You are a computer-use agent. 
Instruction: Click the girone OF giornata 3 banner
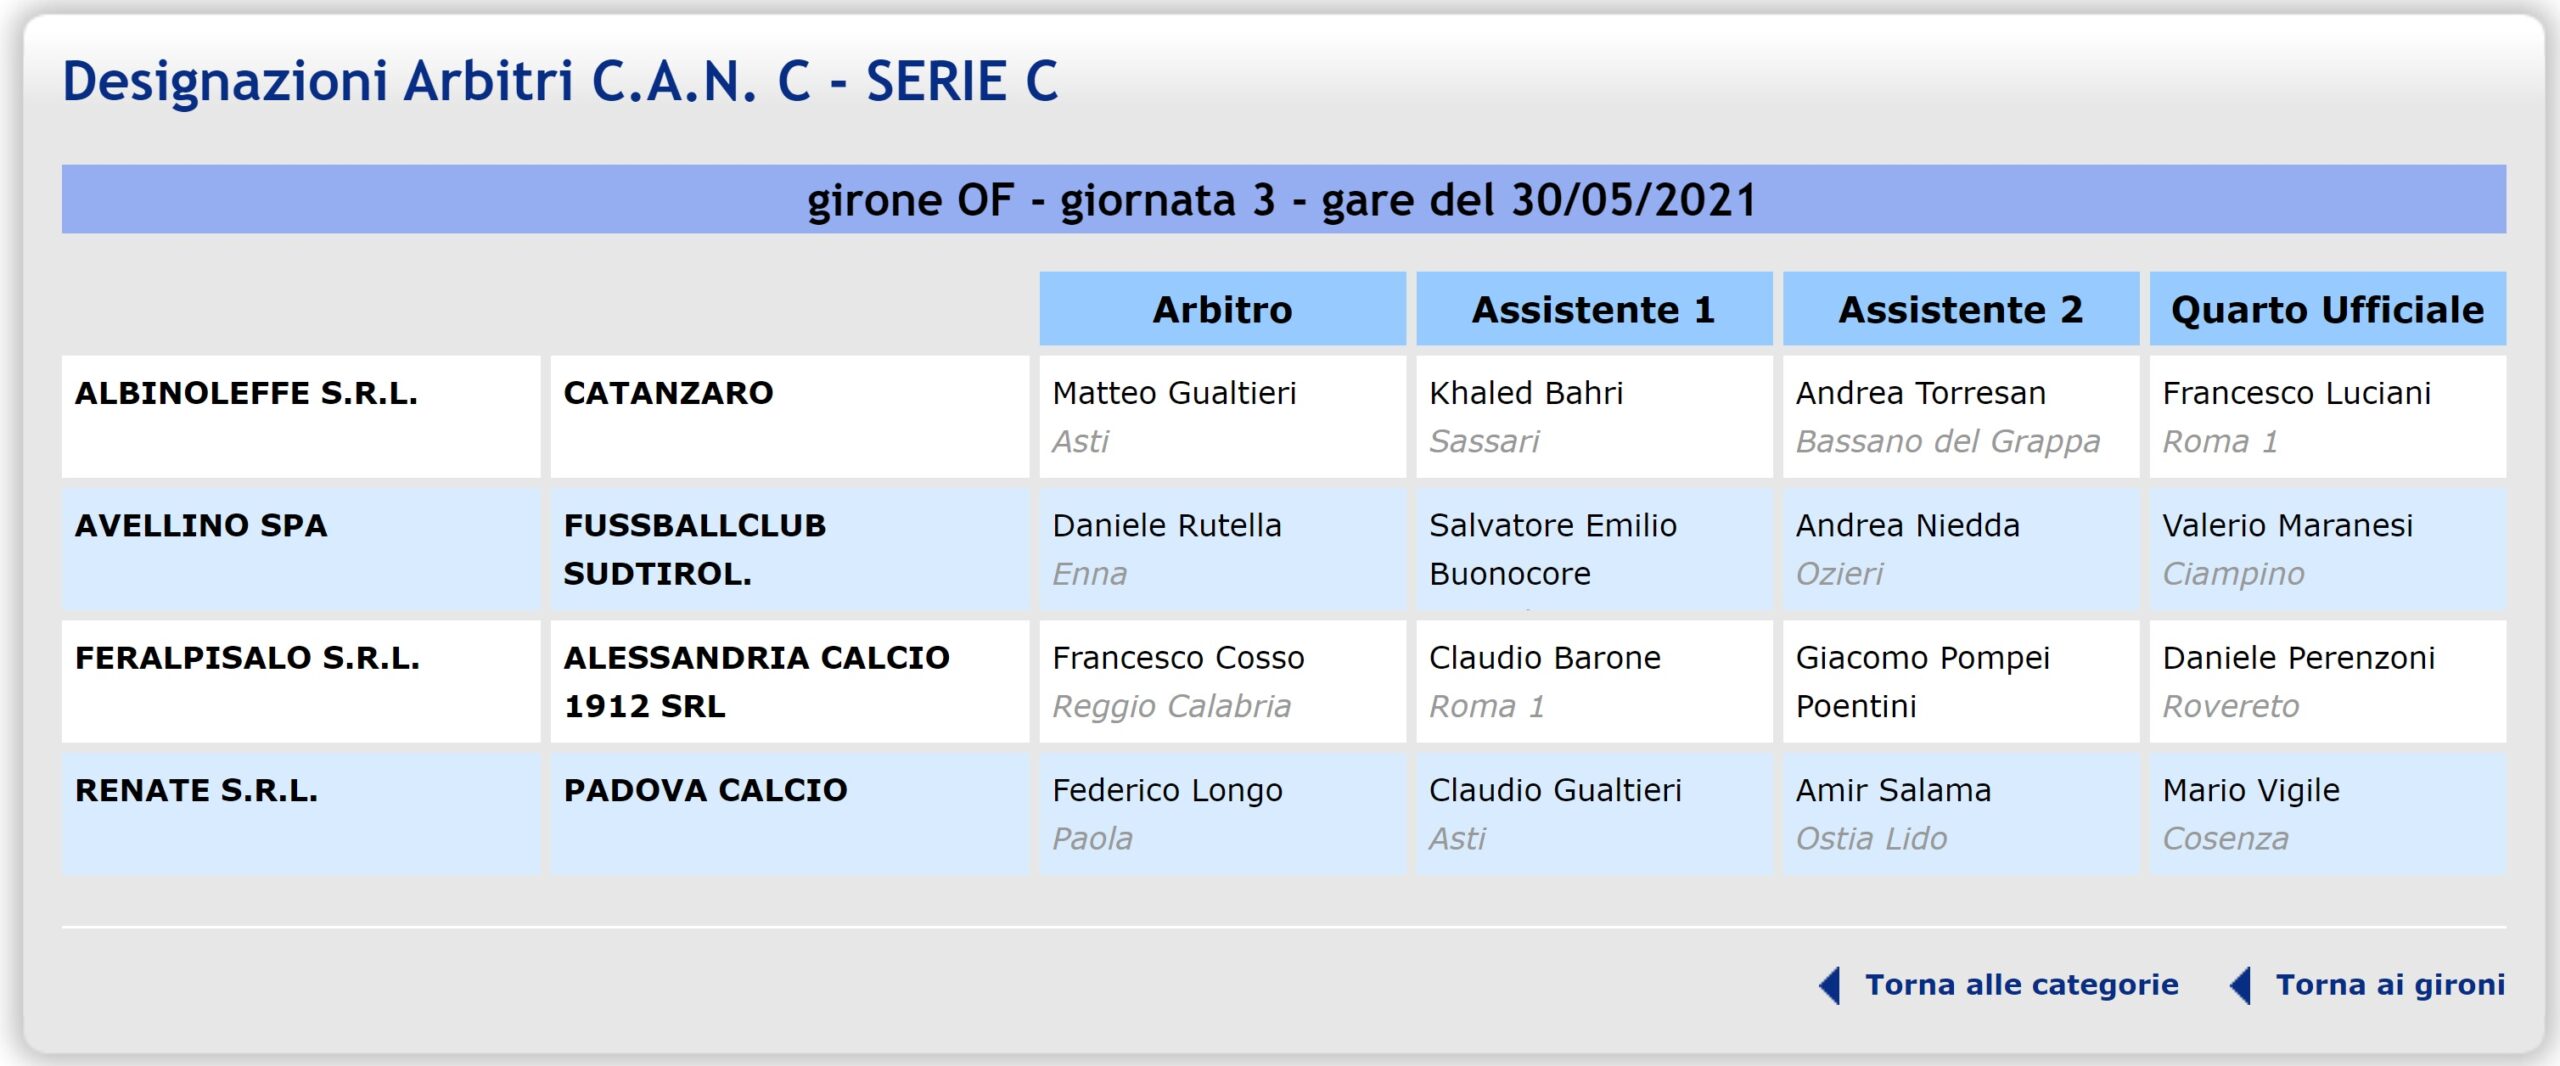pos(1282,200)
